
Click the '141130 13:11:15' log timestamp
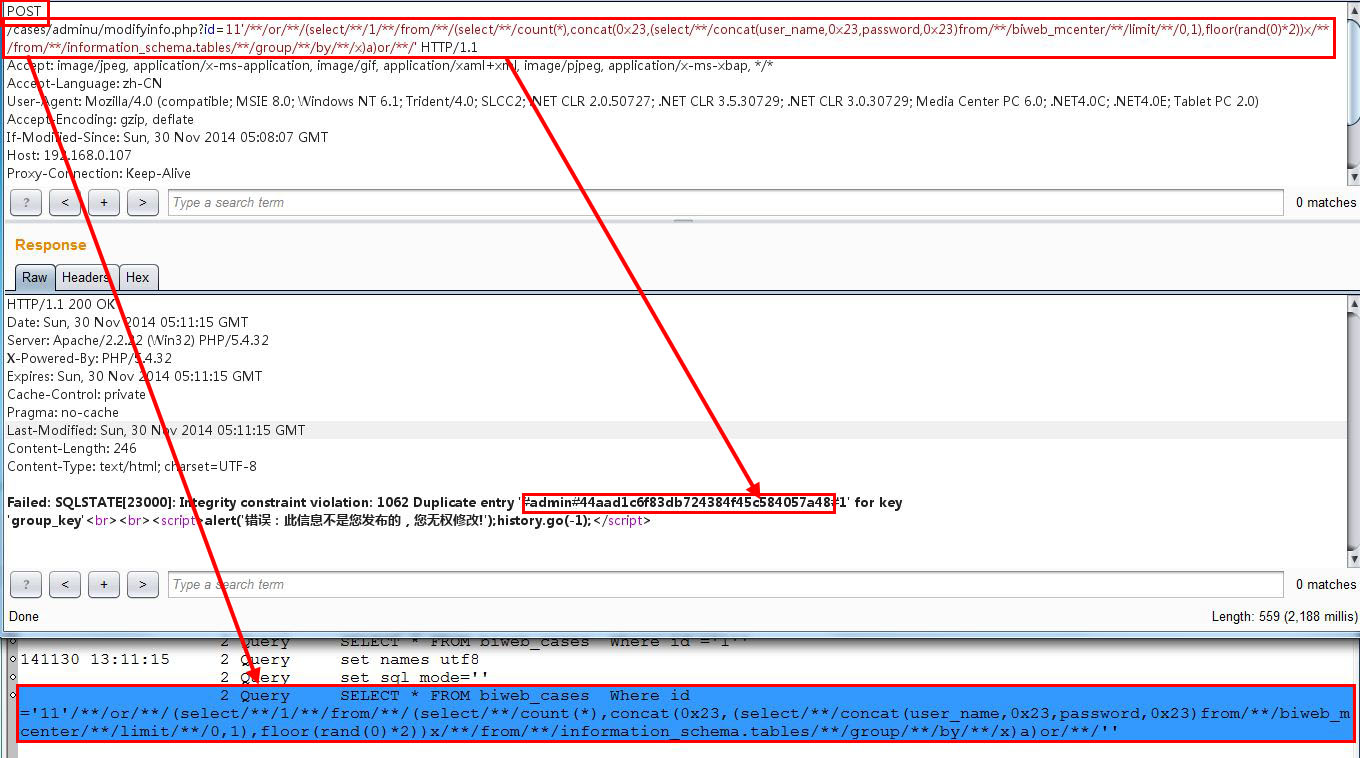click(95, 660)
